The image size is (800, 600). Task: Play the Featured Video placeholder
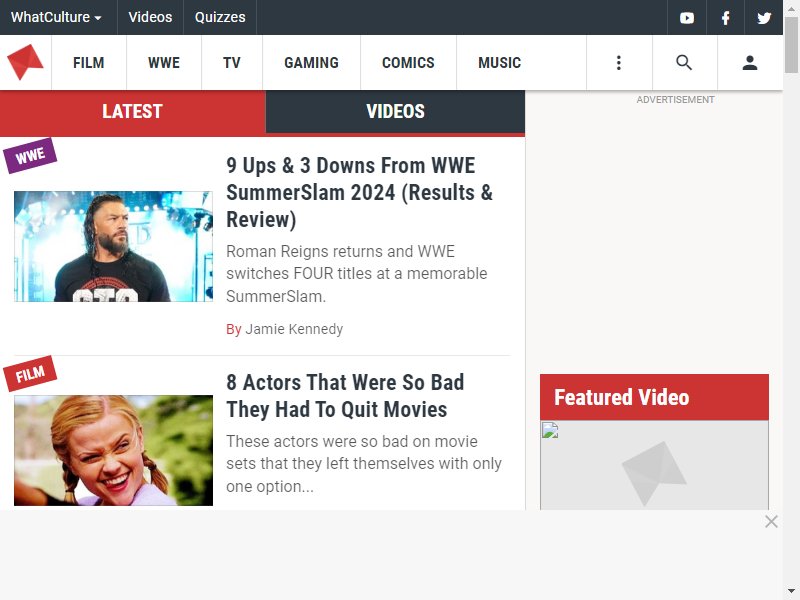(x=654, y=465)
